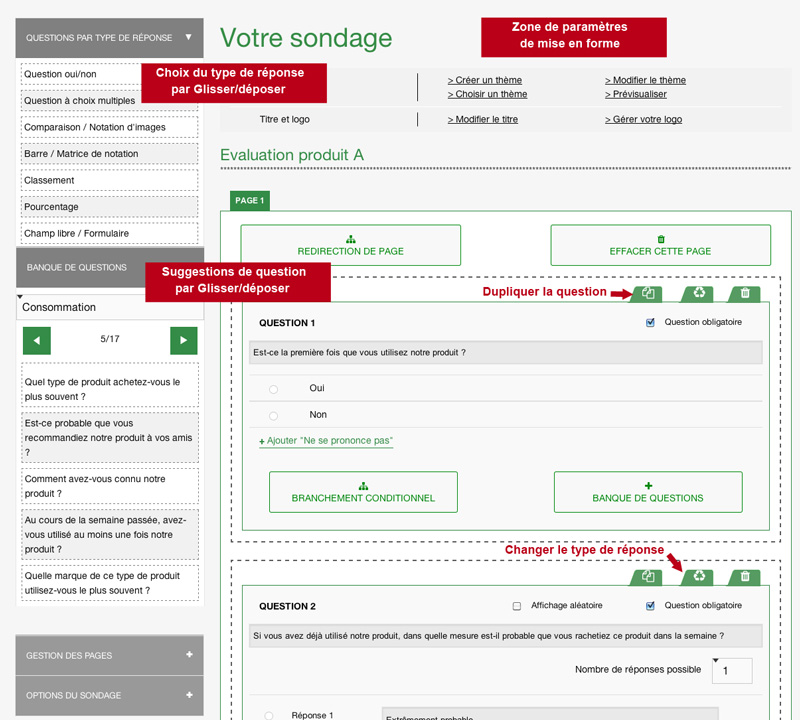Go to previous question bank page arrow

37,340
